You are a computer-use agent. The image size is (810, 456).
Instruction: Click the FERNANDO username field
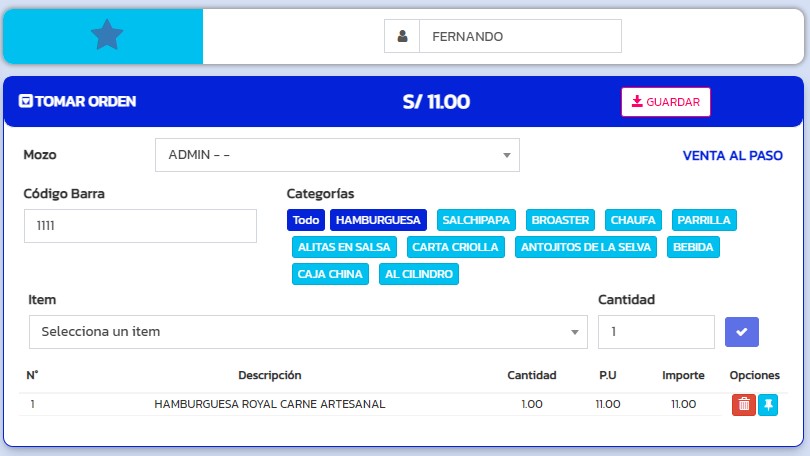[x=519, y=36]
